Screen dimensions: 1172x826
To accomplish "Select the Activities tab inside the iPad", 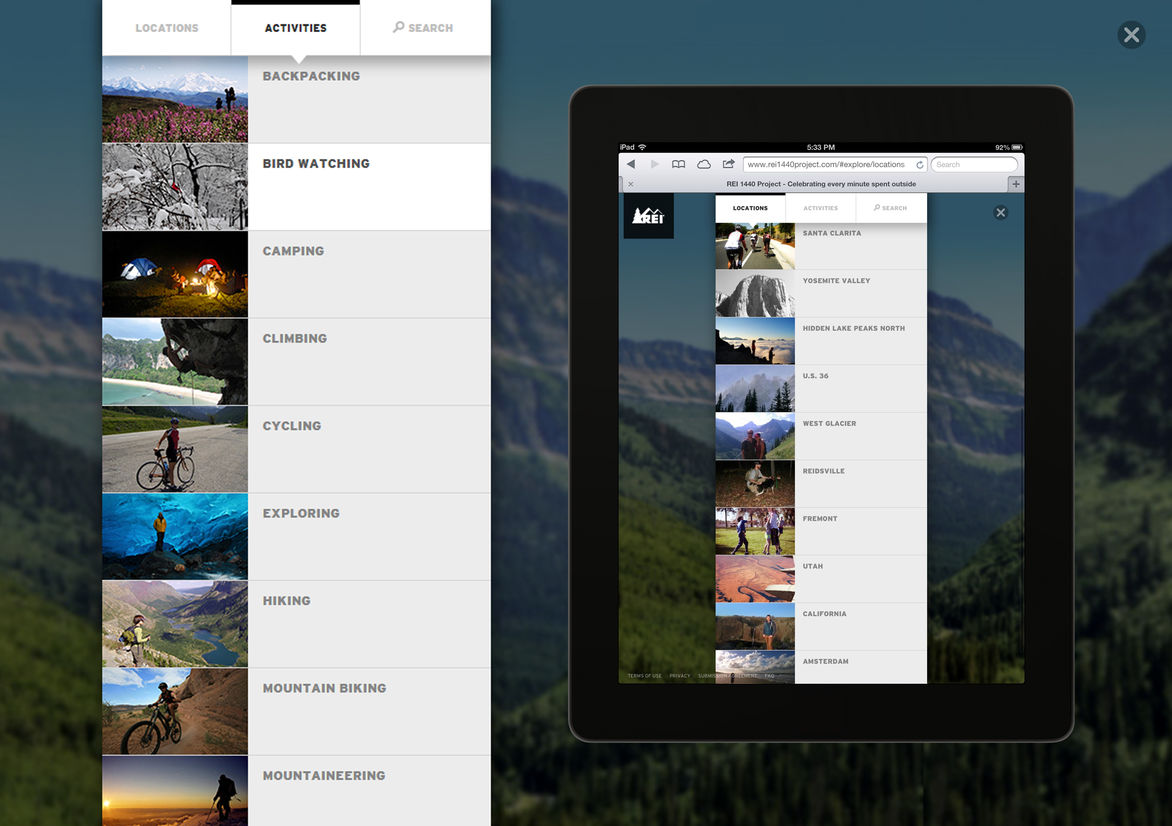I will point(820,208).
